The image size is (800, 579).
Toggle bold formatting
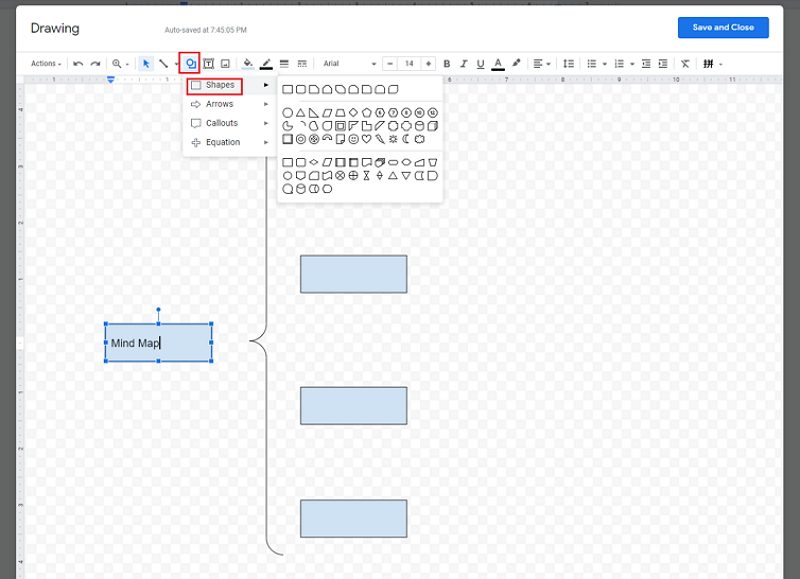point(446,63)
